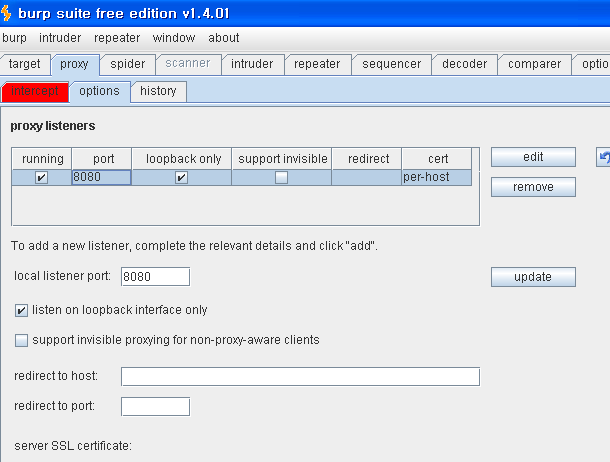Switch to the intruder tool tab
This screenshot has width=610, height=462.
tap(252, 64)
